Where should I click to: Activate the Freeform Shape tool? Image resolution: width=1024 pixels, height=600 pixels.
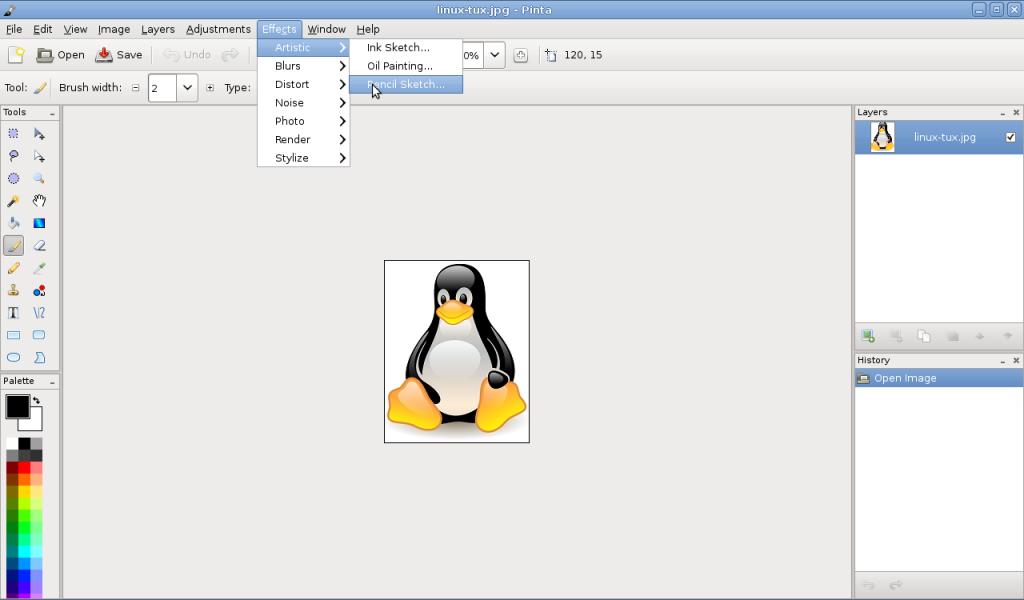pos(39,357)
